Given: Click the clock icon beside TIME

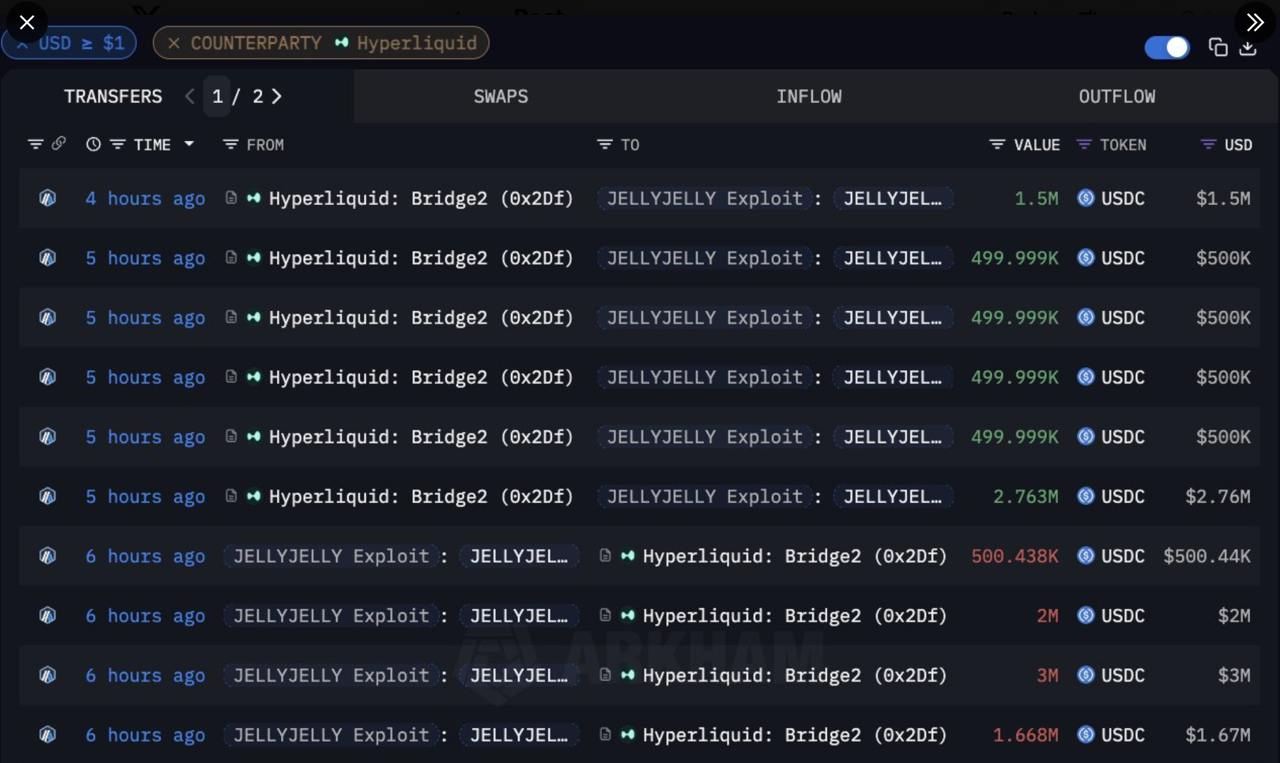Looking at the screenshot, I should click(93, 144).
